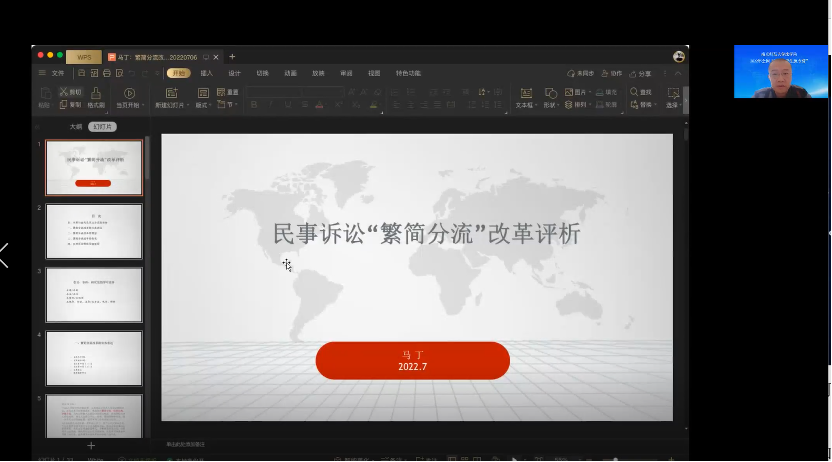Image resolution: width=832 pixels, height=462 pixels.
Task: Switch to the Slides (幻灯片) pane view
Action: (x=102, y=127)
